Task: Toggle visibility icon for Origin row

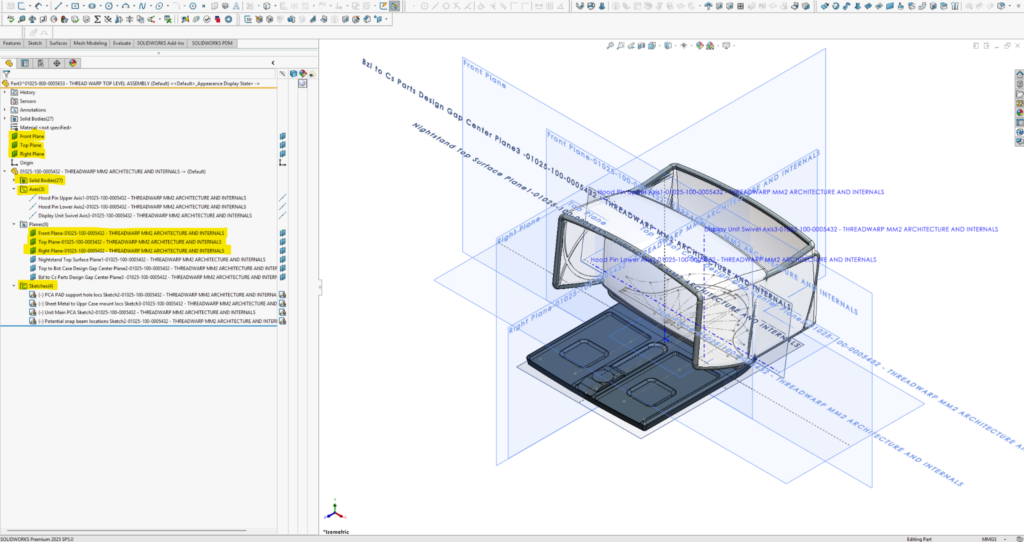Action: tap(283, 163)
